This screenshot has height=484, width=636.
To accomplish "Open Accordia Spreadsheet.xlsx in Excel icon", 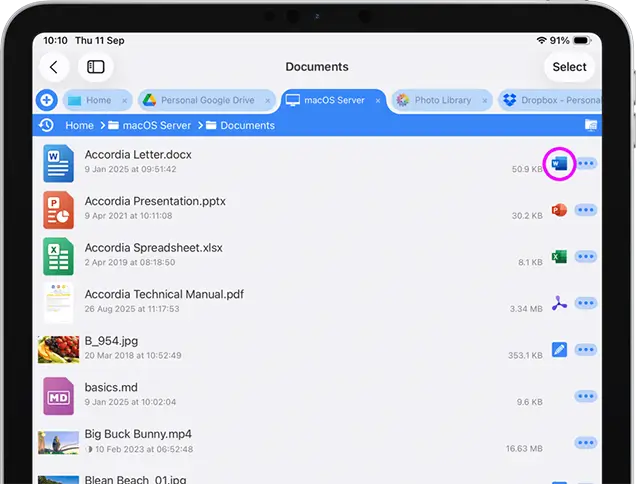I will pos(559,256).
